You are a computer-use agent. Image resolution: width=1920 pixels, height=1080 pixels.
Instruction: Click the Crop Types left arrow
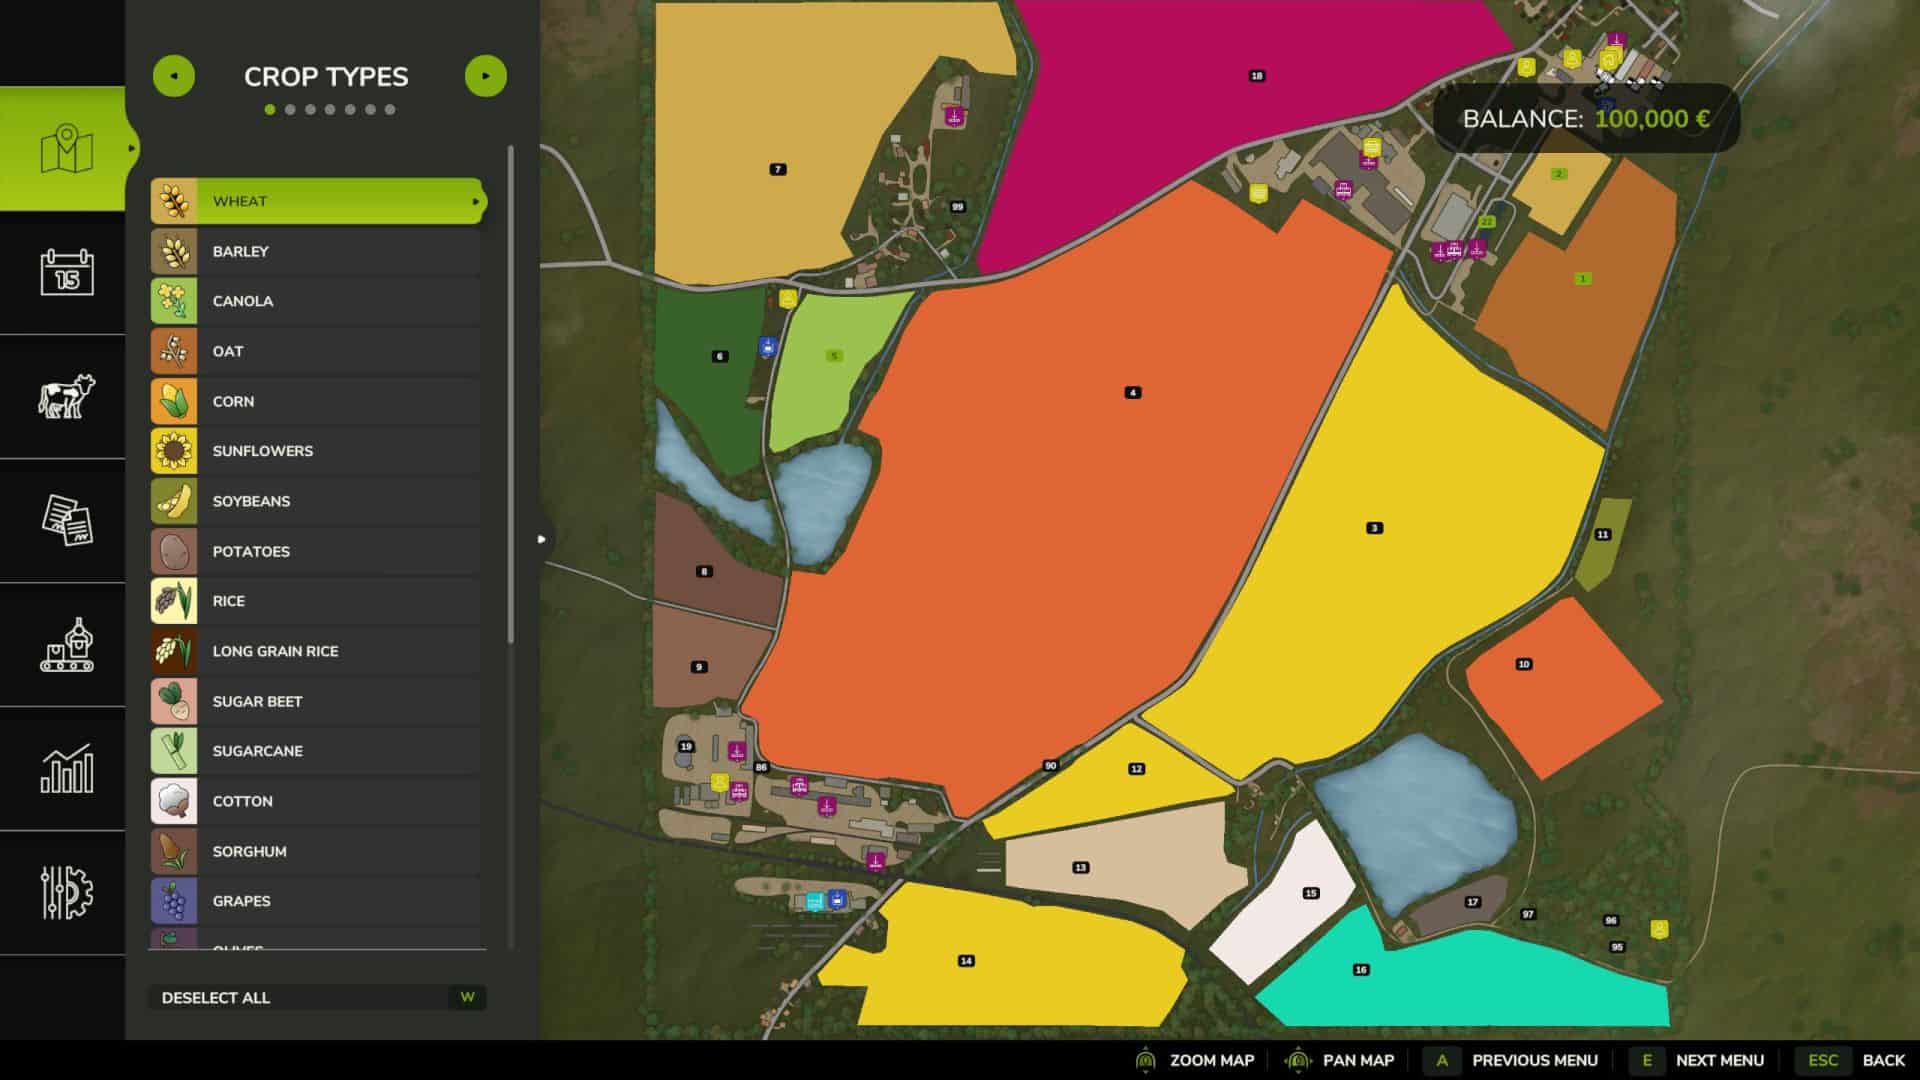[174, 76]
